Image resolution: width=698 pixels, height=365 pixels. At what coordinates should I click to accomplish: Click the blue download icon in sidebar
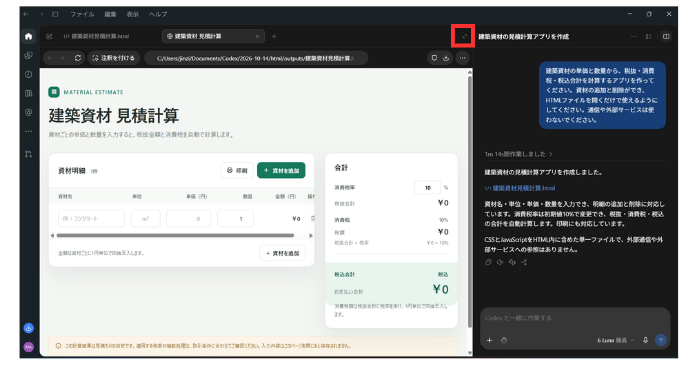(28, 328)
